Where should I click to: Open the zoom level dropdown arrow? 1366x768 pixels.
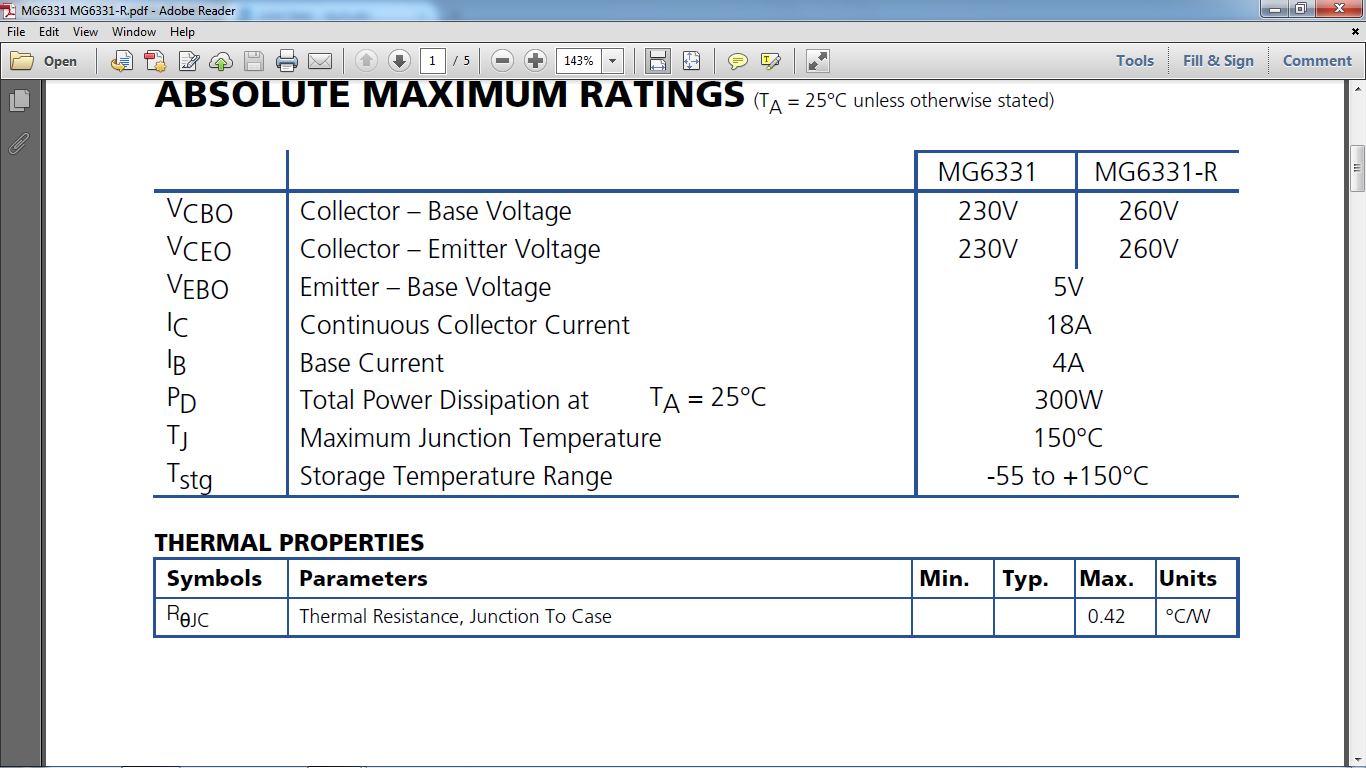point(613,61)
